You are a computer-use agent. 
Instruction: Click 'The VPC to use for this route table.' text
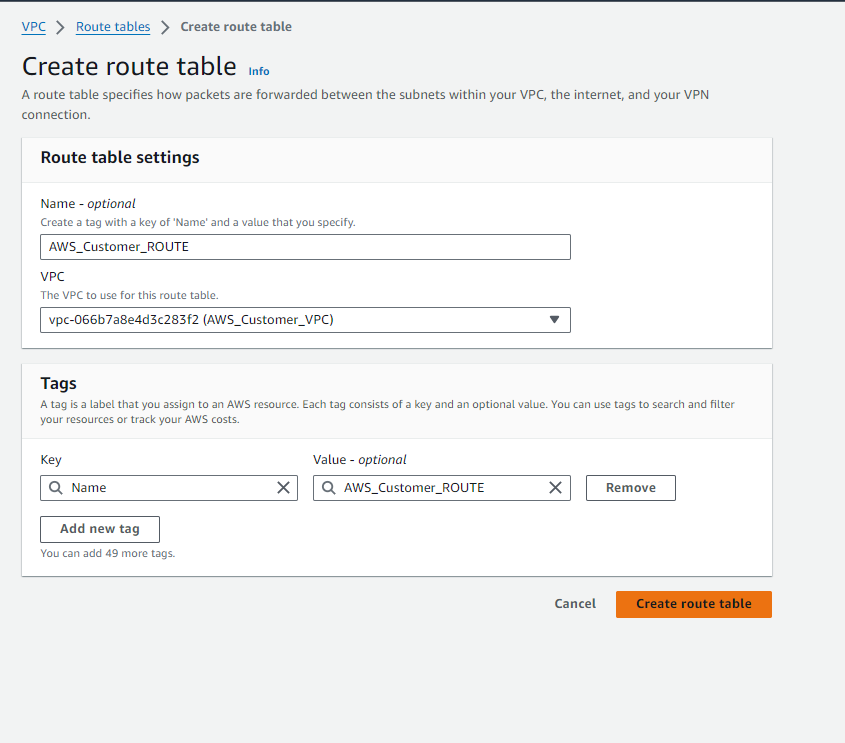(x=129, y=295)
